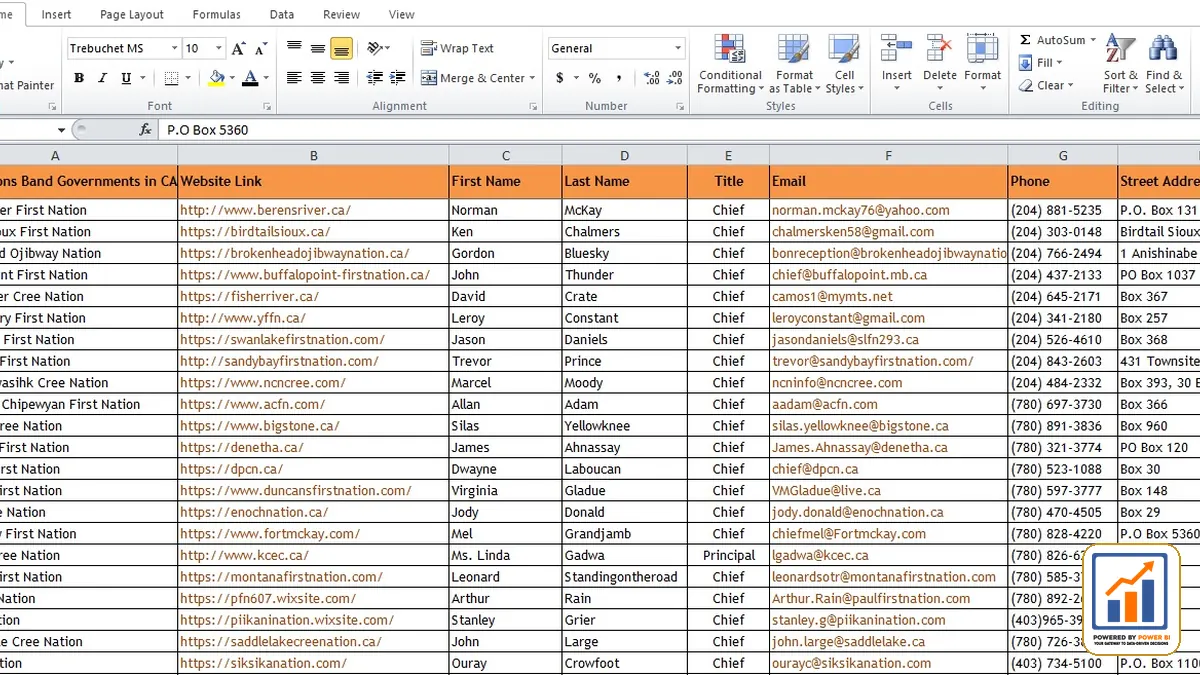Decrease indent in Alignment group

(x=375, y=78)
